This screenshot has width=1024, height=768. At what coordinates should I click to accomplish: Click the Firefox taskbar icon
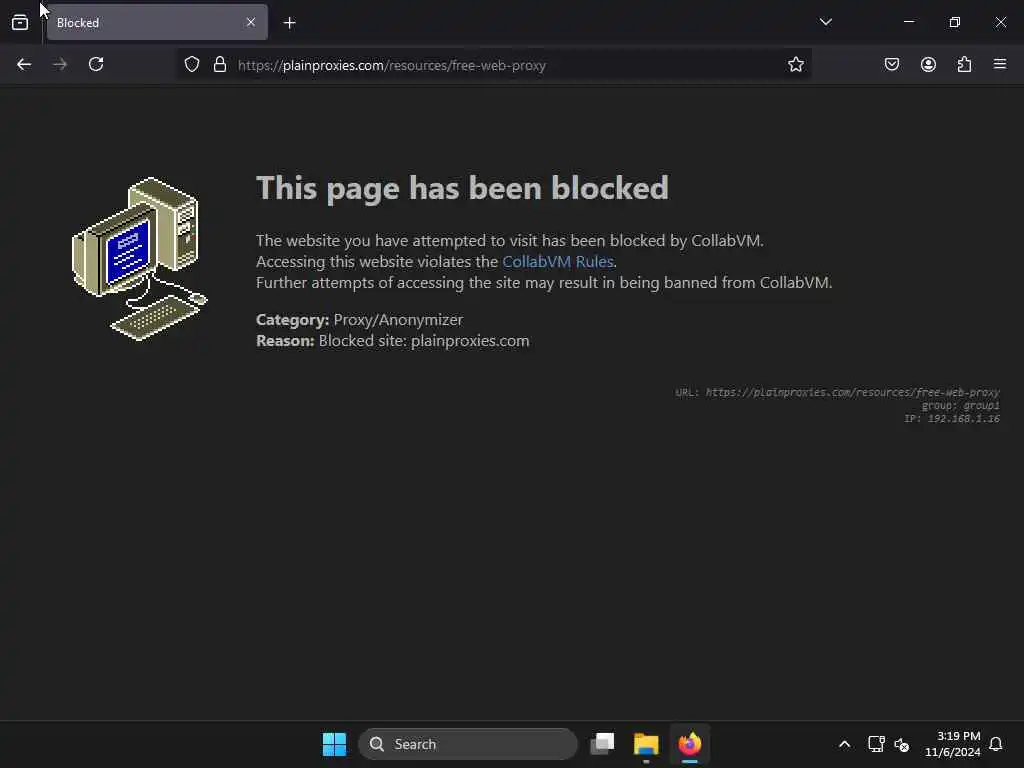coord(690,744)
